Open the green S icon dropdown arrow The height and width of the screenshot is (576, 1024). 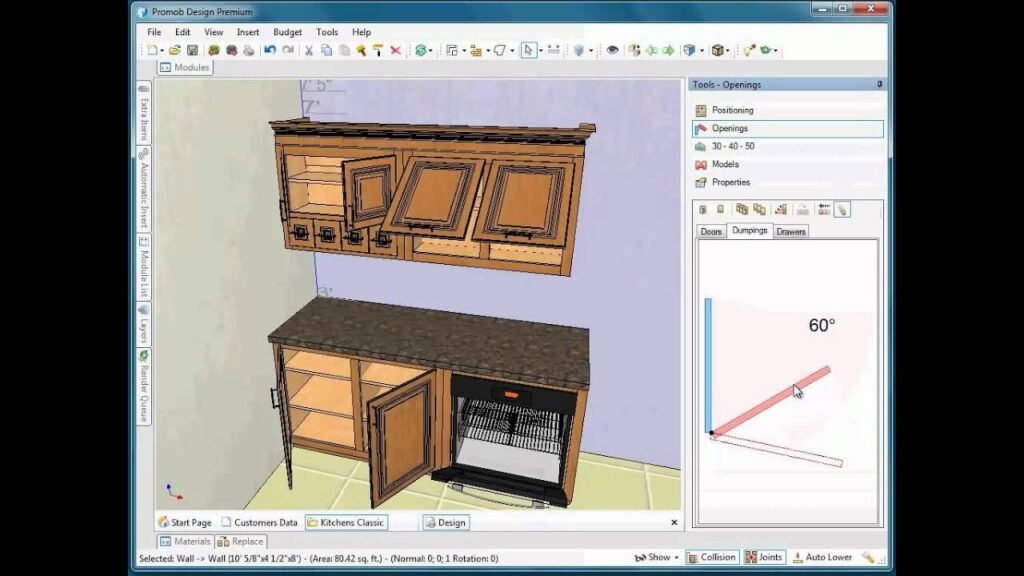[430, 51]
